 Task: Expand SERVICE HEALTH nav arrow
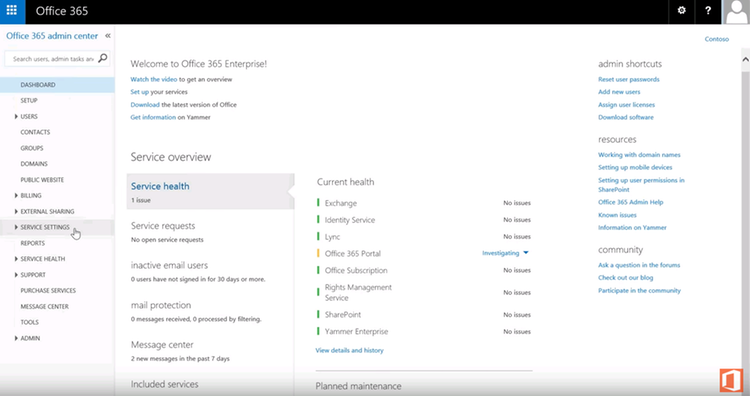tap(16, 259)
